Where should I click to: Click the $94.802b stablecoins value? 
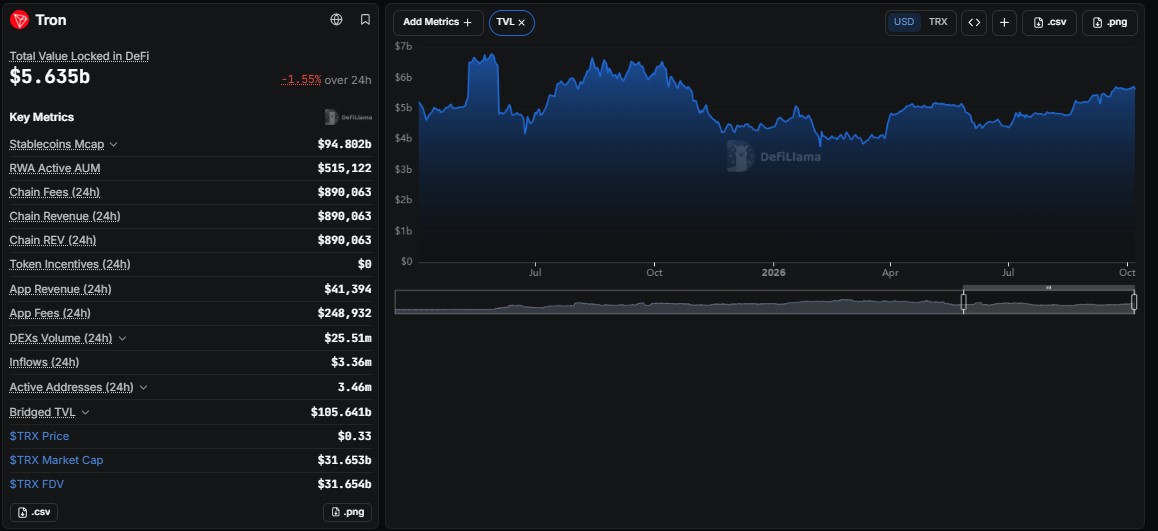344,144
